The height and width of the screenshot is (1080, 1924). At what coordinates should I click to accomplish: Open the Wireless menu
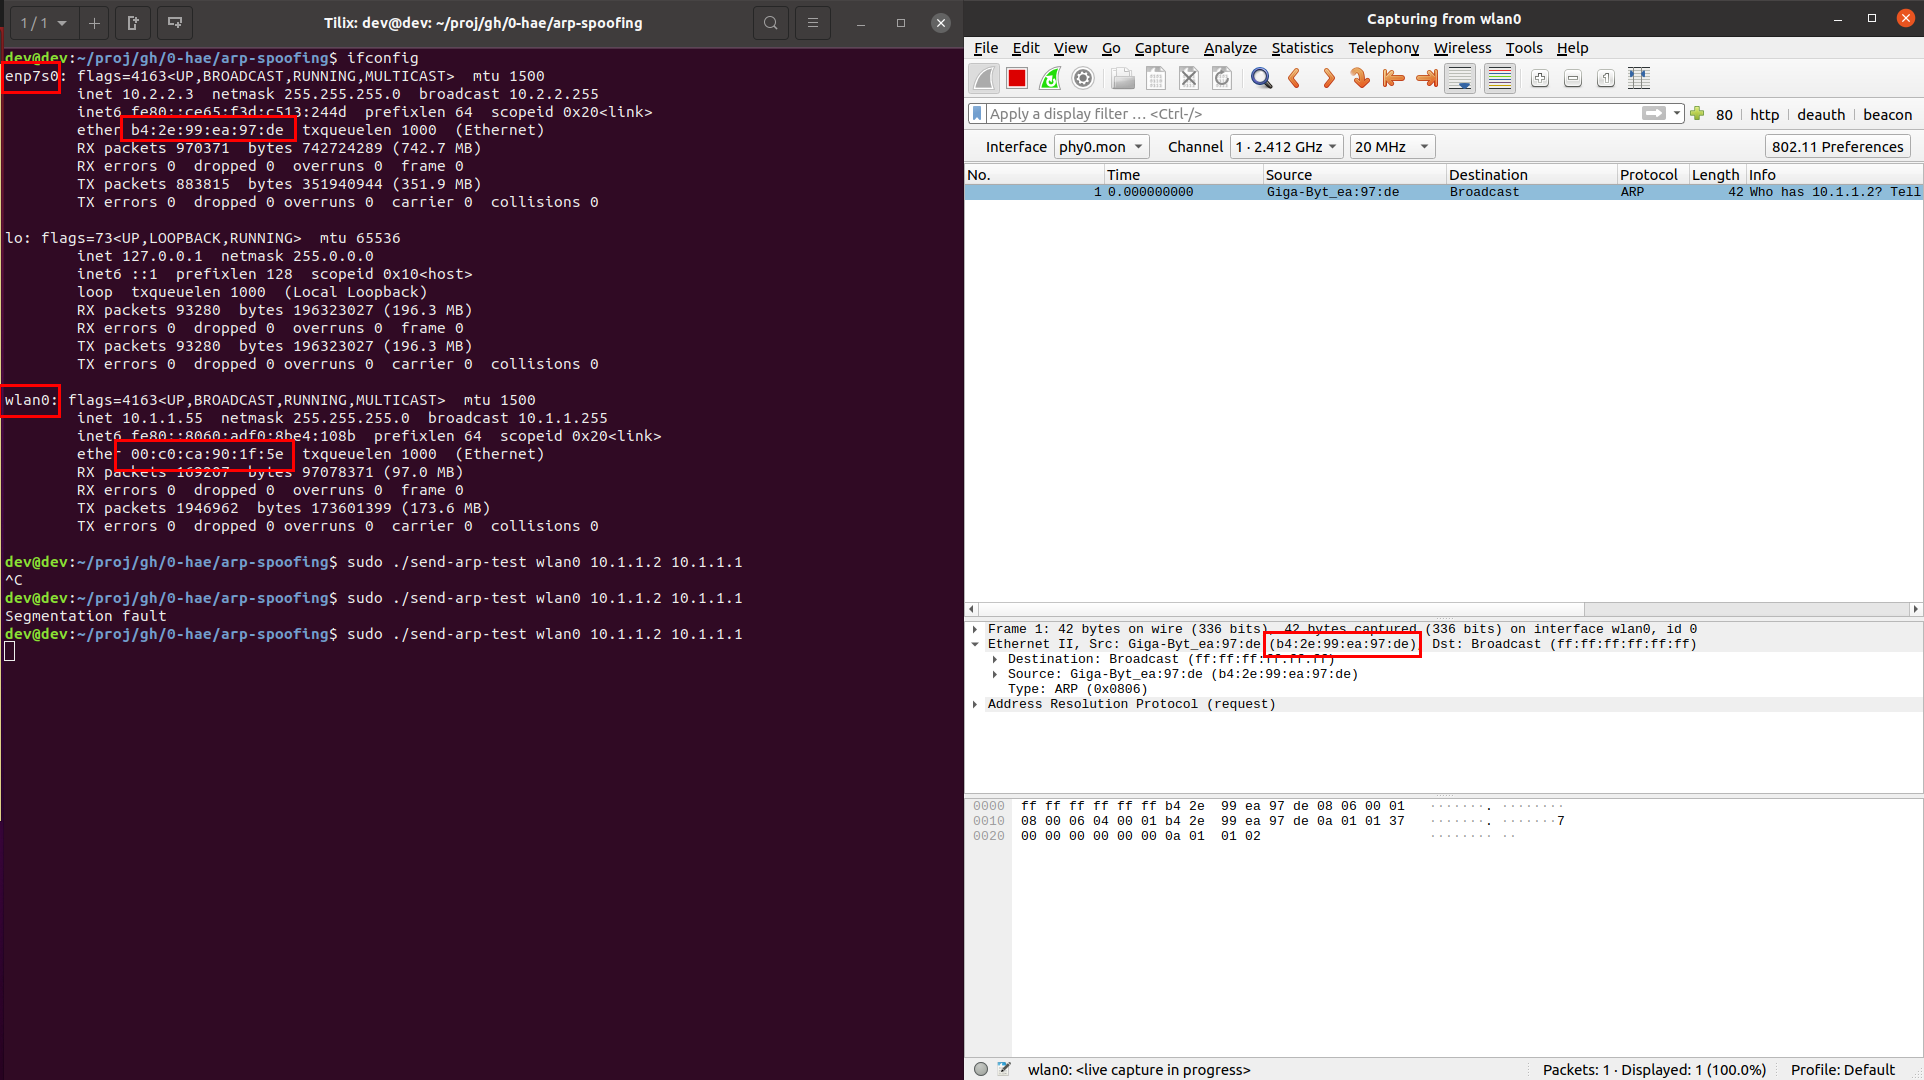pos(1462,47)
